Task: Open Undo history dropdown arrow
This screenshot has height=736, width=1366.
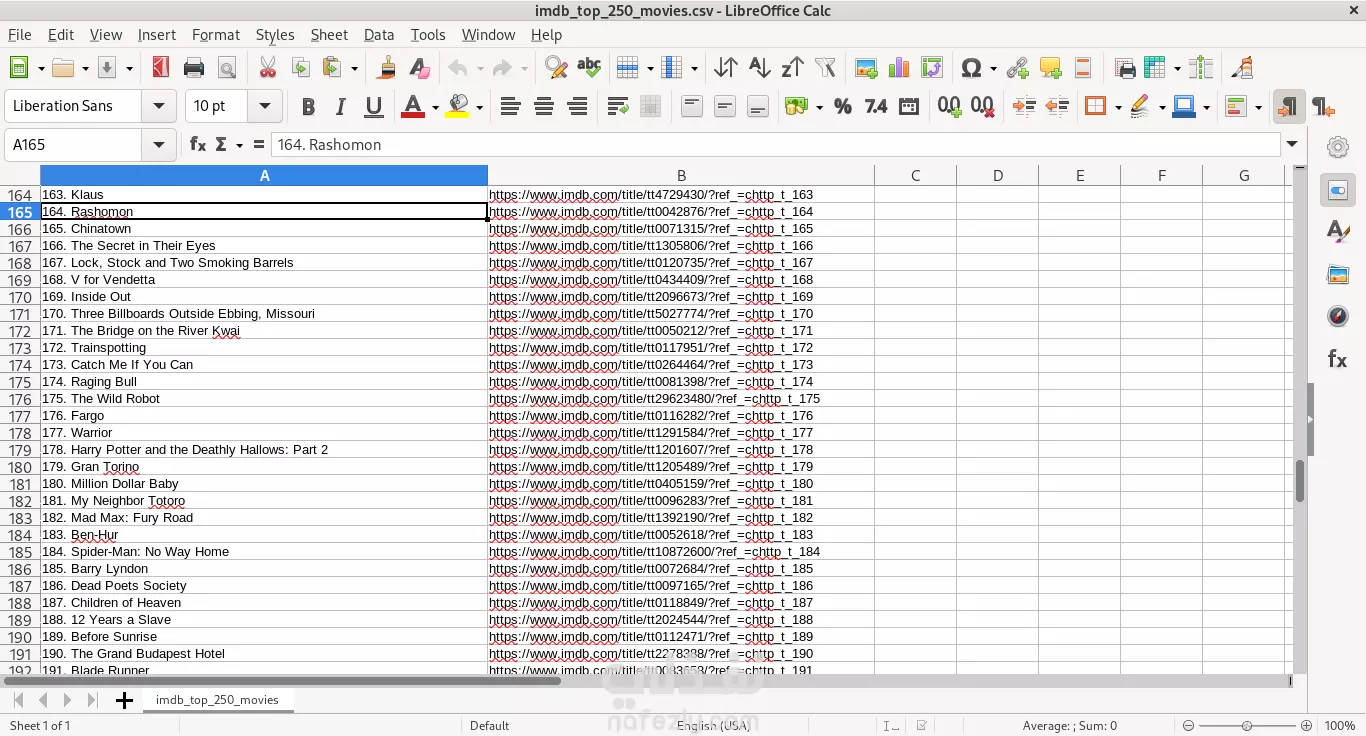Action: [x=479, y=69]
